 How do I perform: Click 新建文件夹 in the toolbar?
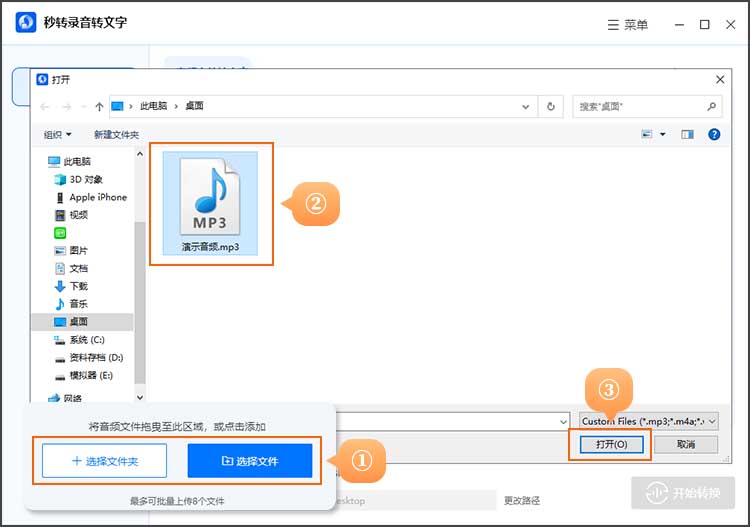point(116,134)
